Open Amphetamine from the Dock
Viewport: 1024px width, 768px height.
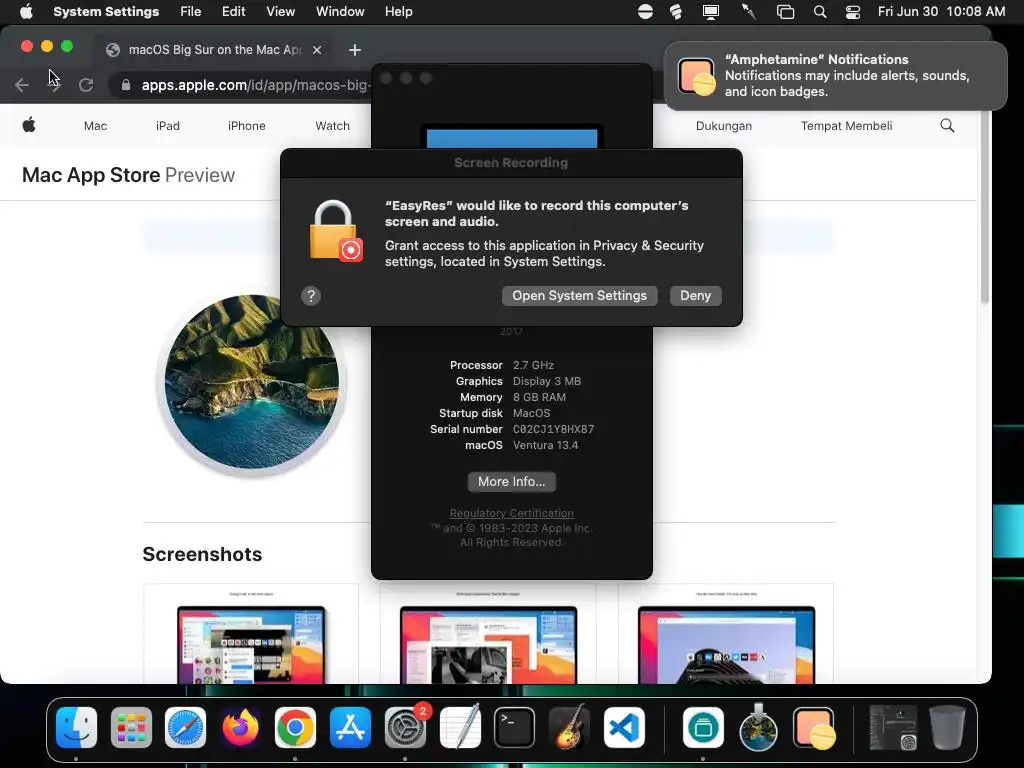coord(814,727)
